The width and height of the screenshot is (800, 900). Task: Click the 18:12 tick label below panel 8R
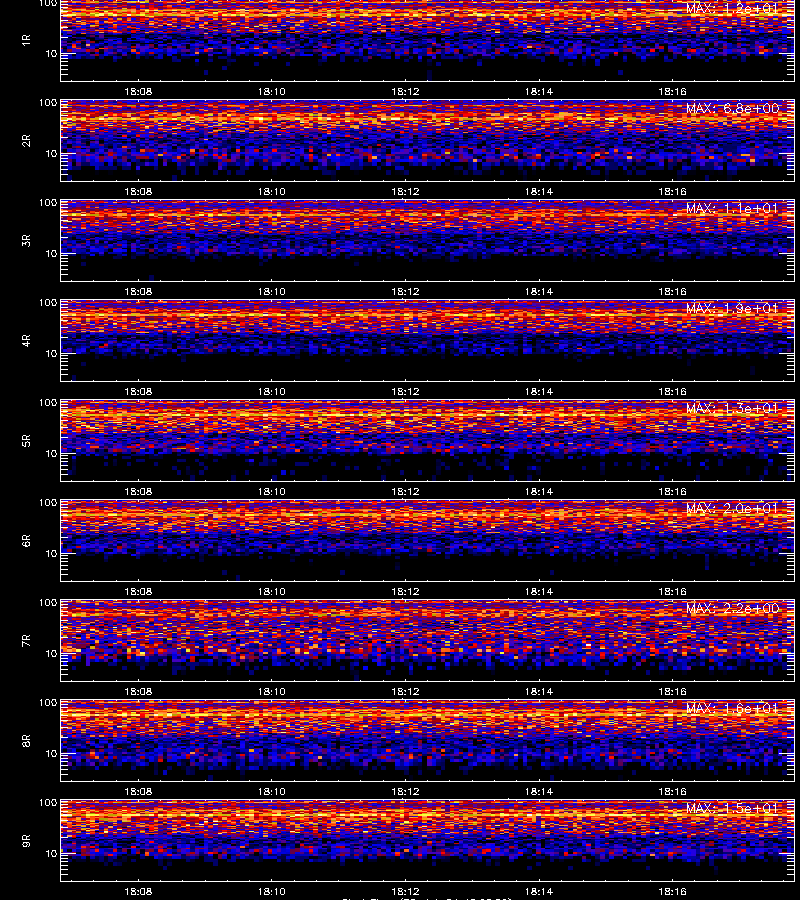[x=405, y=792]
